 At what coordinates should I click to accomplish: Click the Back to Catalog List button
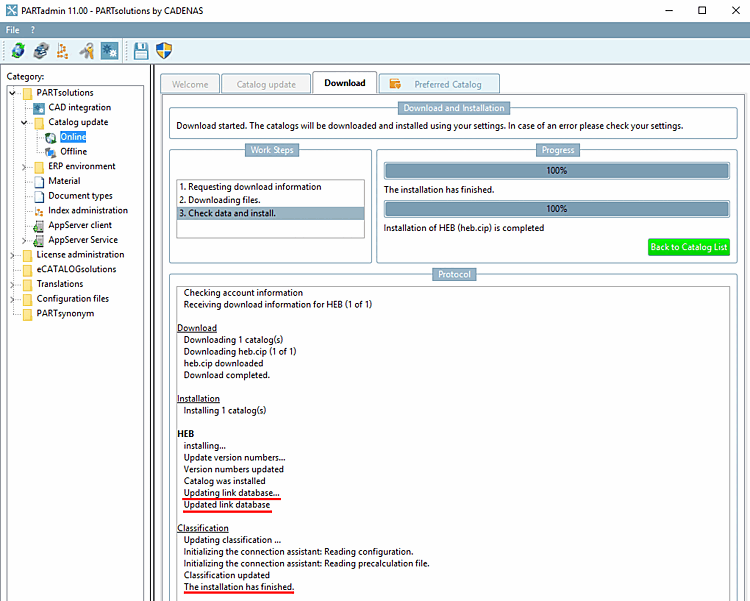(x=689, y=247)
